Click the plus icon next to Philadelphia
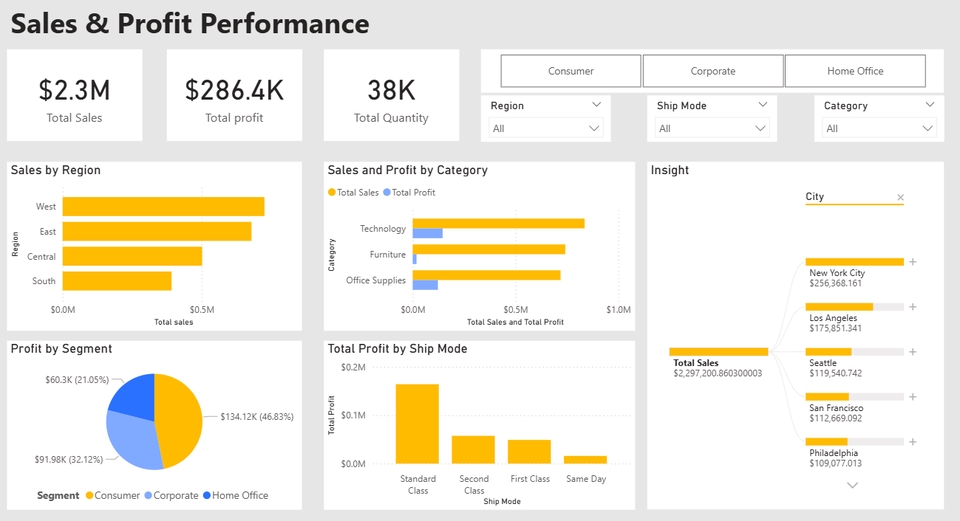 (913, 442)
